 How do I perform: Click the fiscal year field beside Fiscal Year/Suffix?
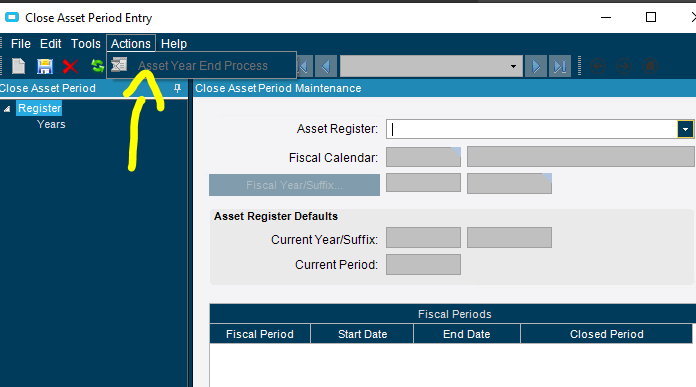[423, 183]
